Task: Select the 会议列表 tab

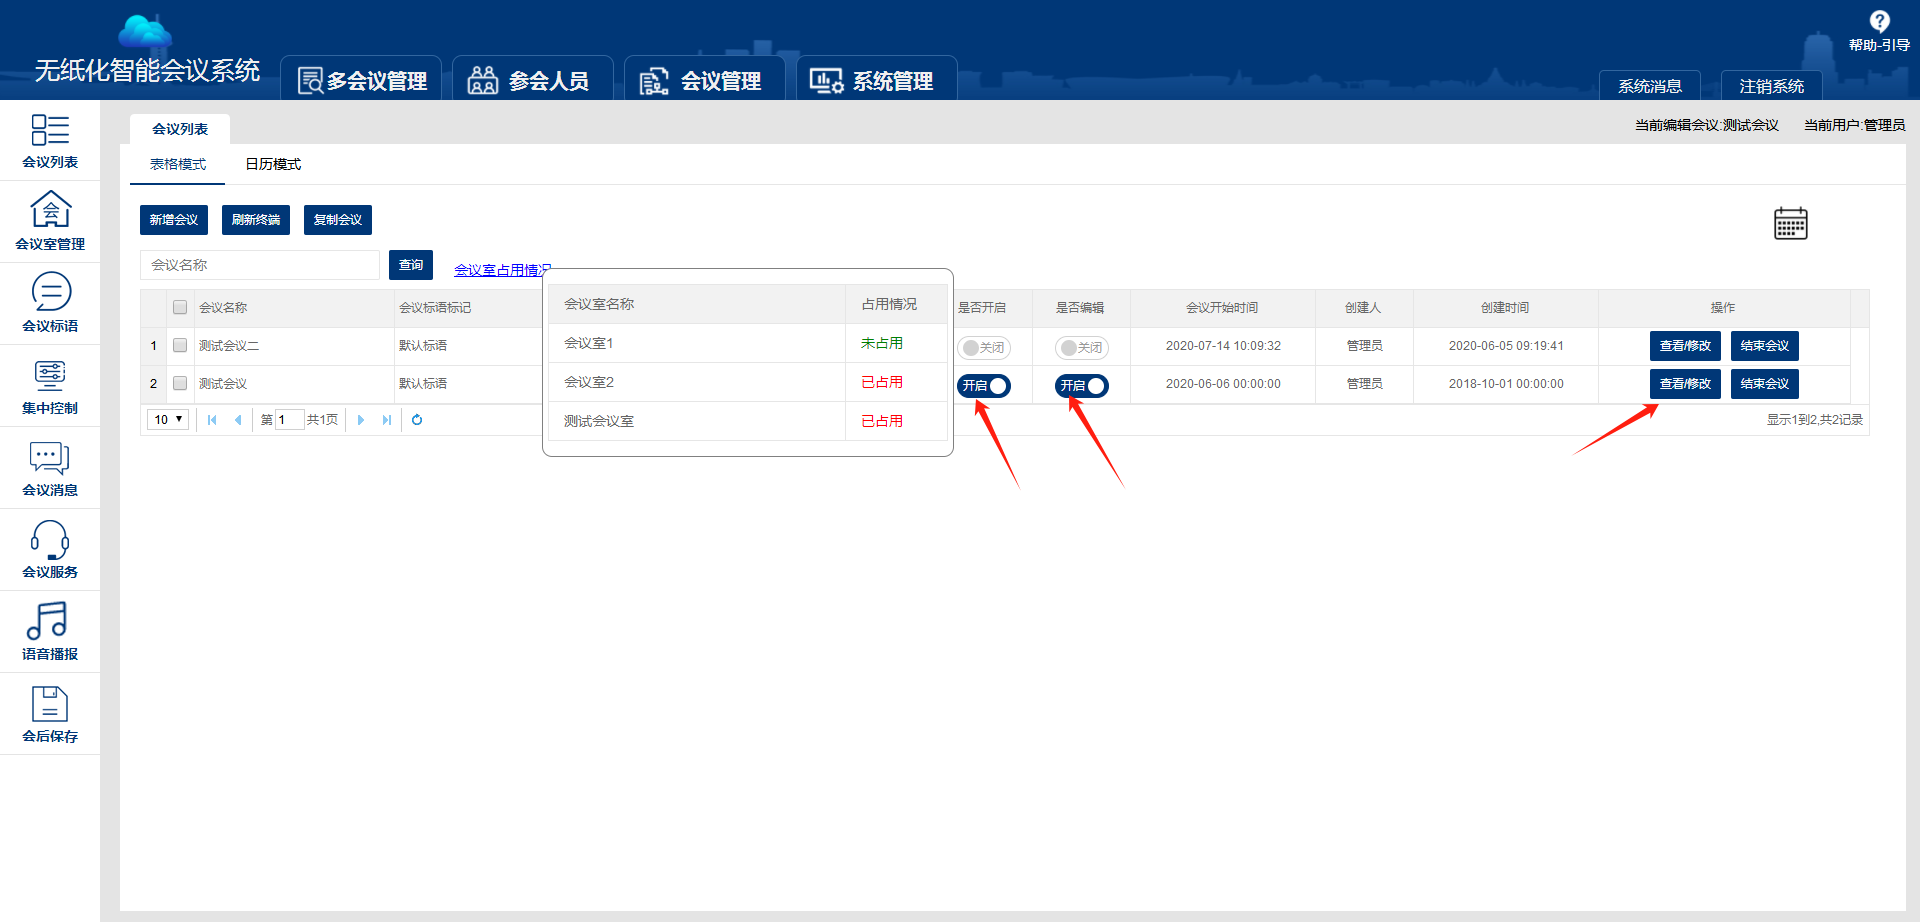Action: point(180,129)
